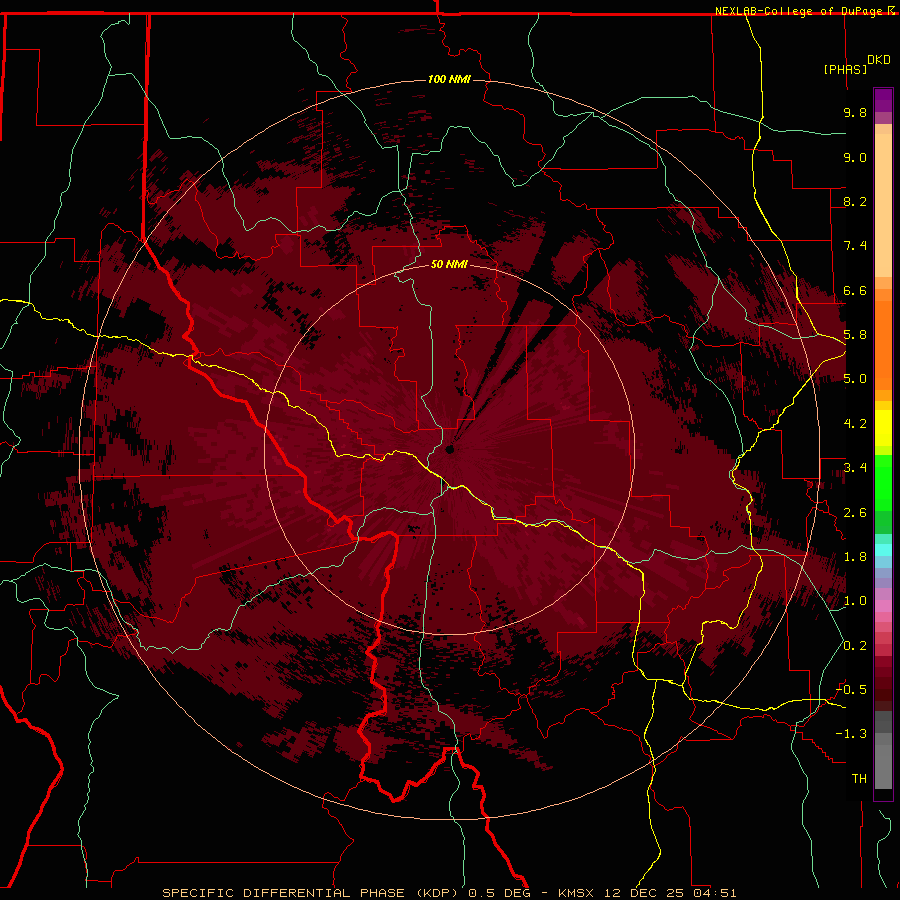Click the SPECIFIC DIFFERENTIAL PHASE (KDP) product title
This screenshot has width=900, height=900.
[x=309, y=893]
